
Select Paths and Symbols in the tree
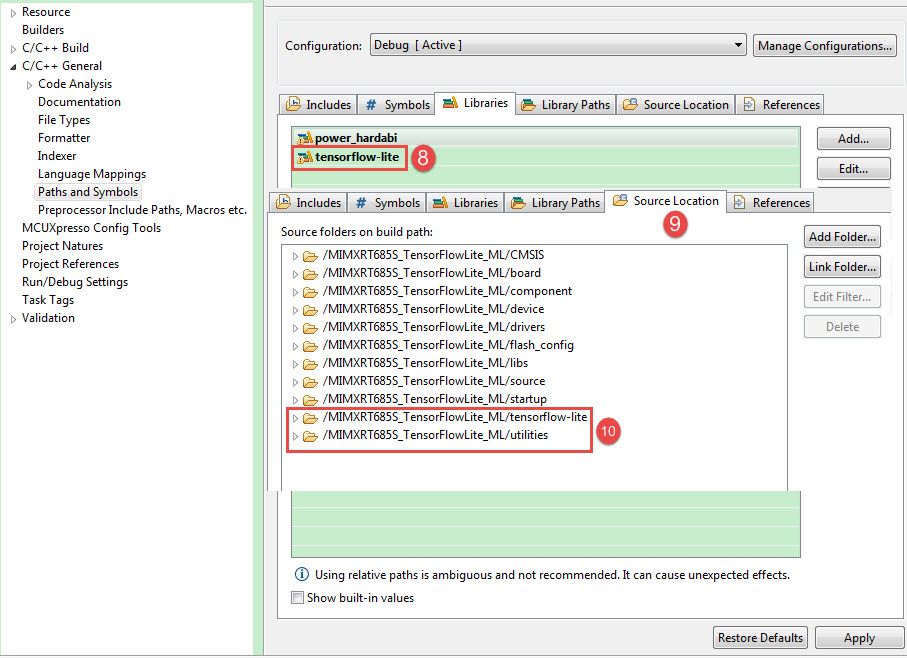88,192
